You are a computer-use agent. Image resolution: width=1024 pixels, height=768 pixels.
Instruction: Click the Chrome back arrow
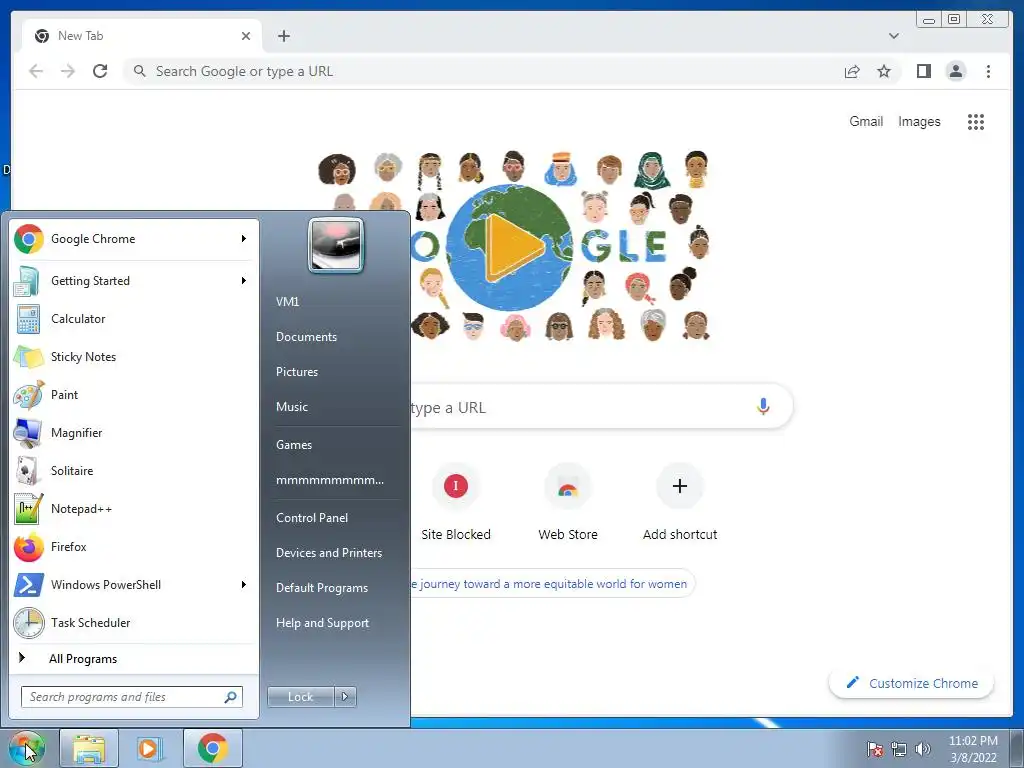[36, 71]
